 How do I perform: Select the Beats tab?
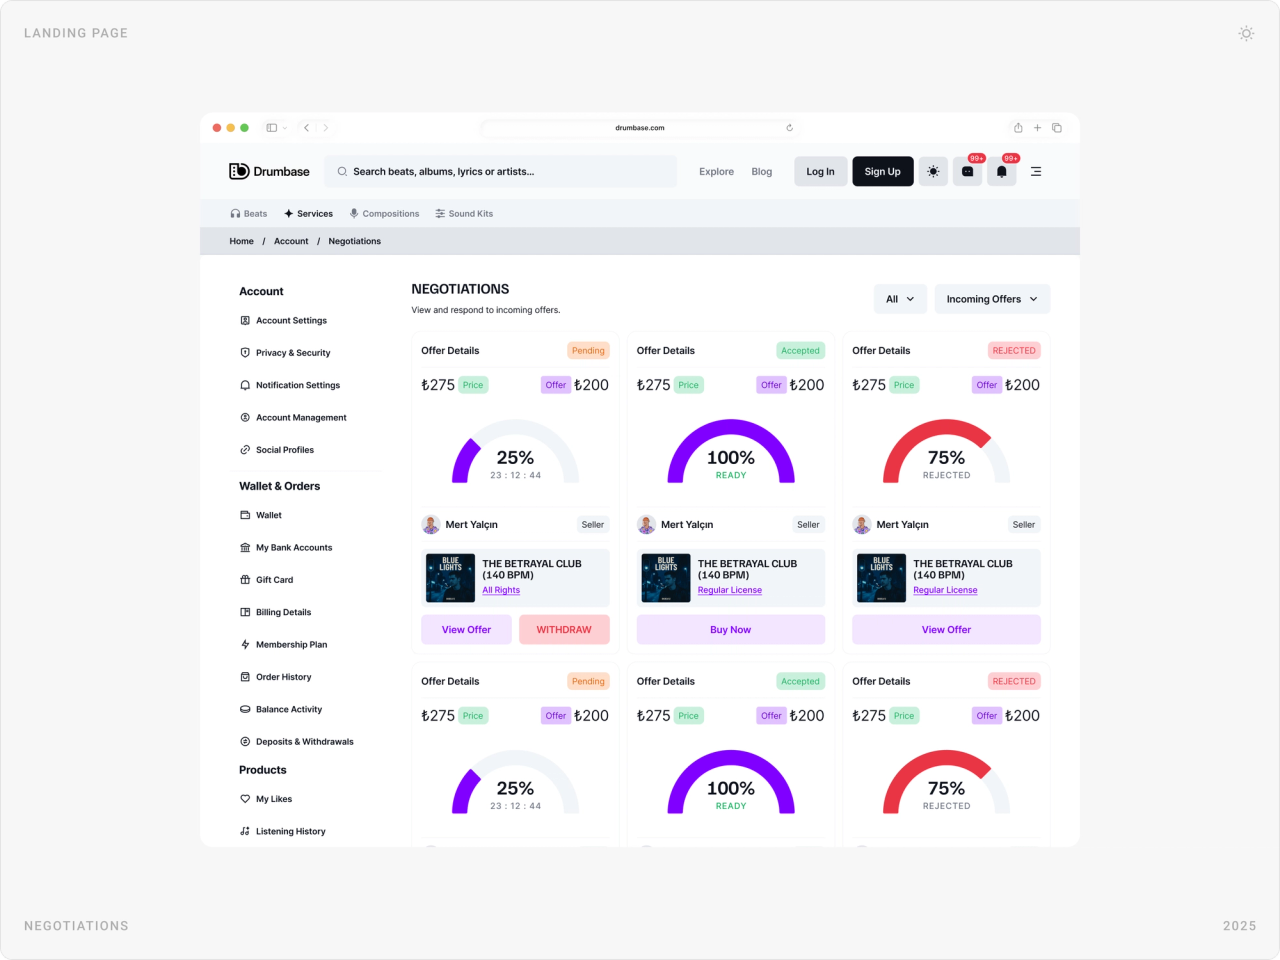(249, 214)
